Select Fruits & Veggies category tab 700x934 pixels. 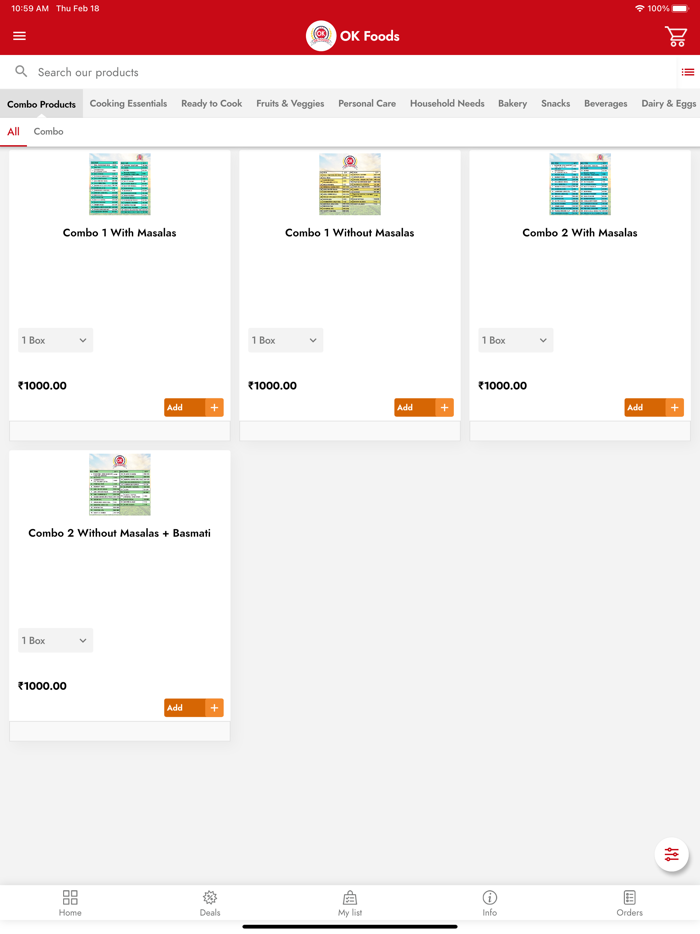click(290, 104)
